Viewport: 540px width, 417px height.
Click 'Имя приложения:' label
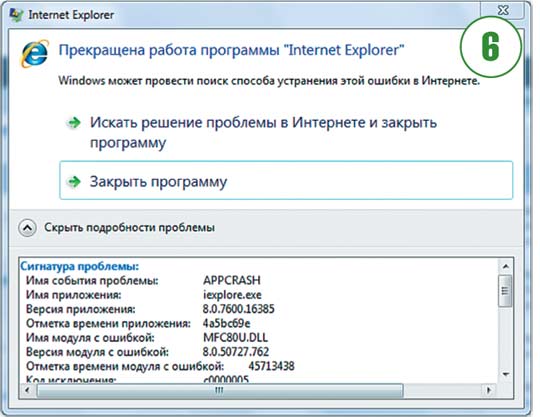tap(74, 295)
